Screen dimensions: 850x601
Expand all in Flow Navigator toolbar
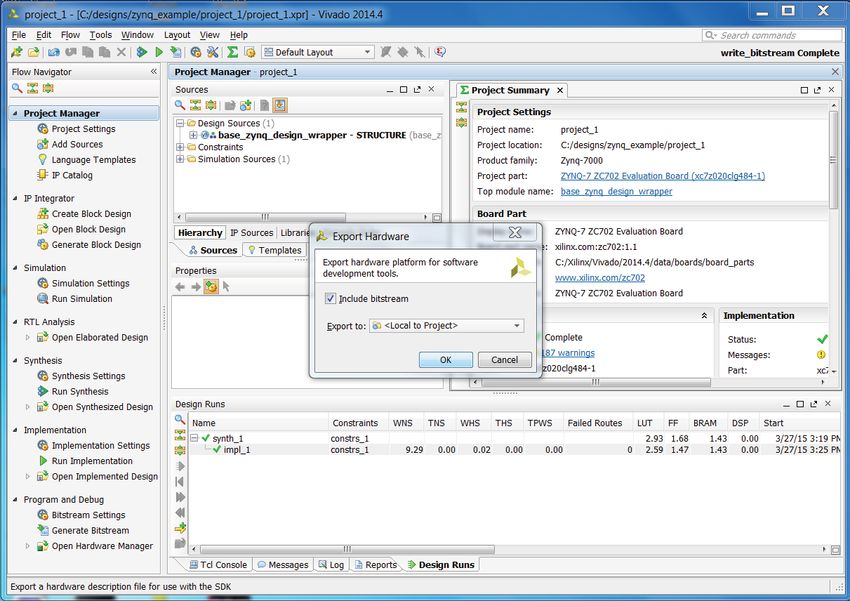48,88
